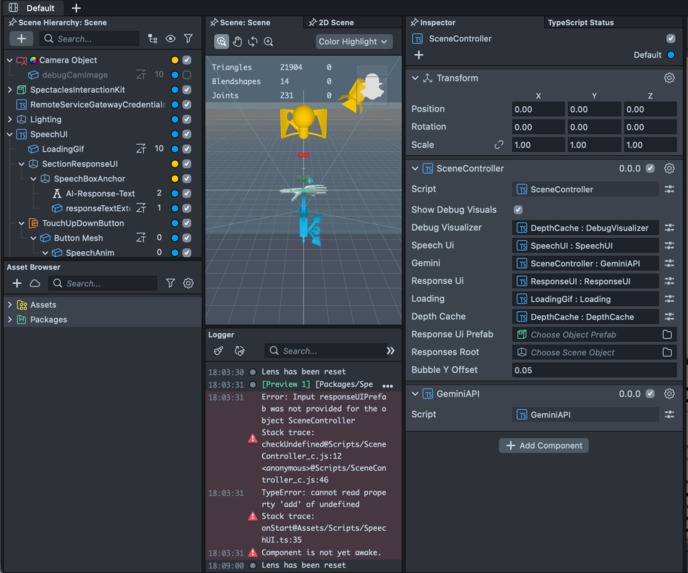Click options icon for Speech Ui field
Image resolution: width=688 pixels, height=573 pixels.
pyautogui.click(x=669, y=246)
